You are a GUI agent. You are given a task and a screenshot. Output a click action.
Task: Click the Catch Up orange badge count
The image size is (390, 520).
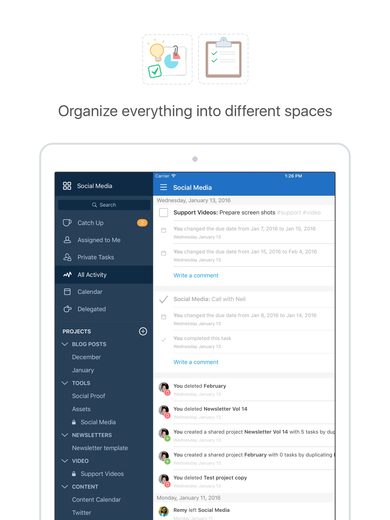click(x=142, y=223)
